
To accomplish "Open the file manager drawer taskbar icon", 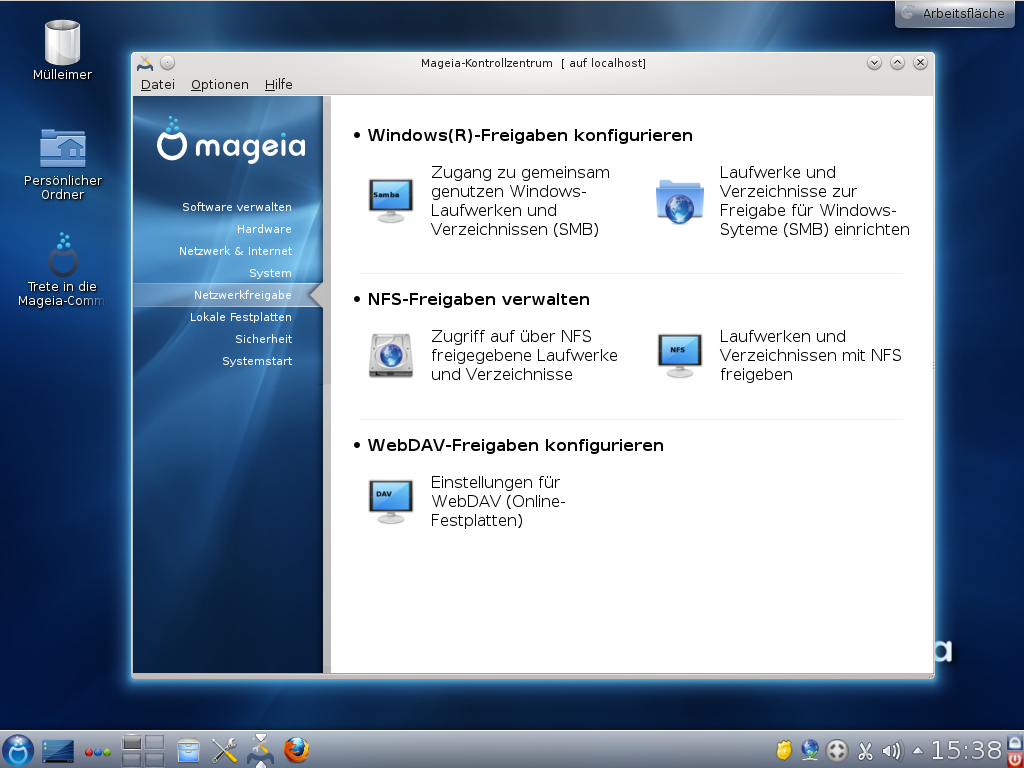I will (188, 751).
